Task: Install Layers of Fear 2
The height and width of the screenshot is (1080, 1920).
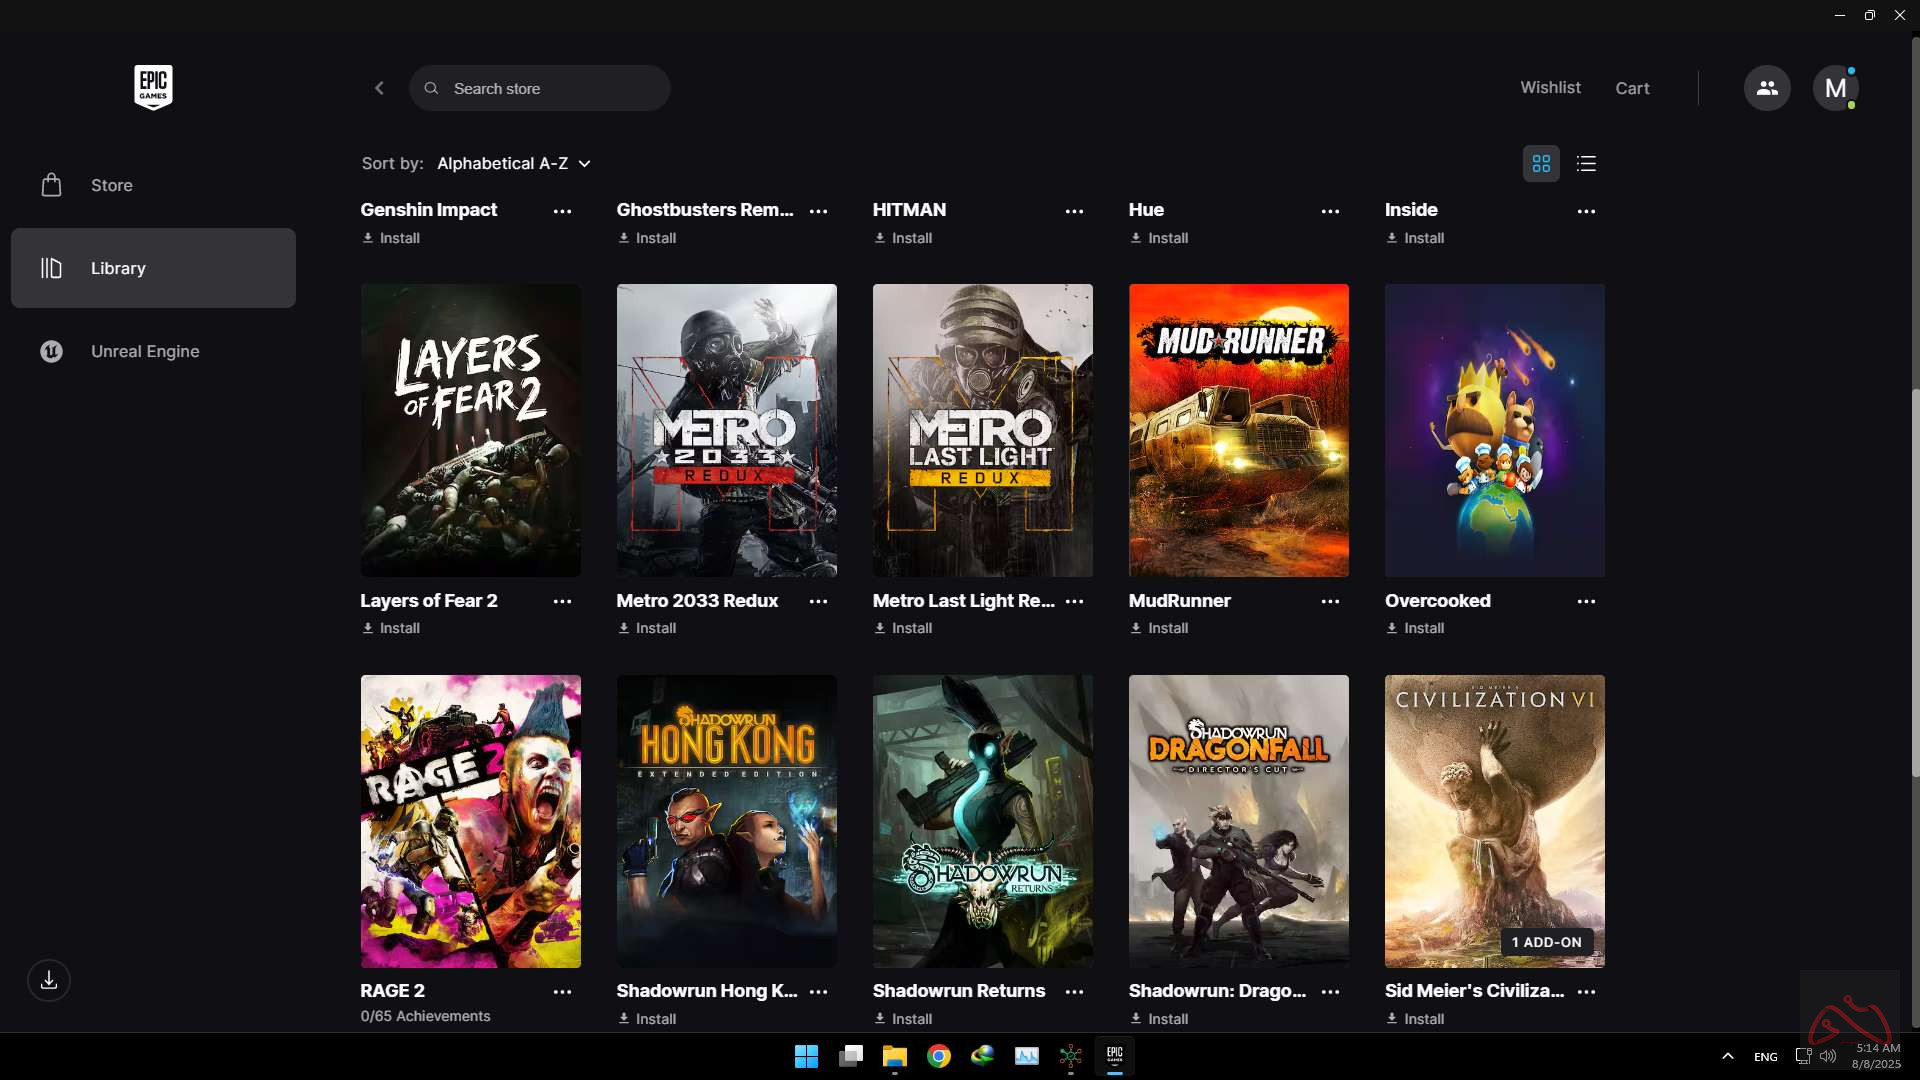Action: pos(391,628)
